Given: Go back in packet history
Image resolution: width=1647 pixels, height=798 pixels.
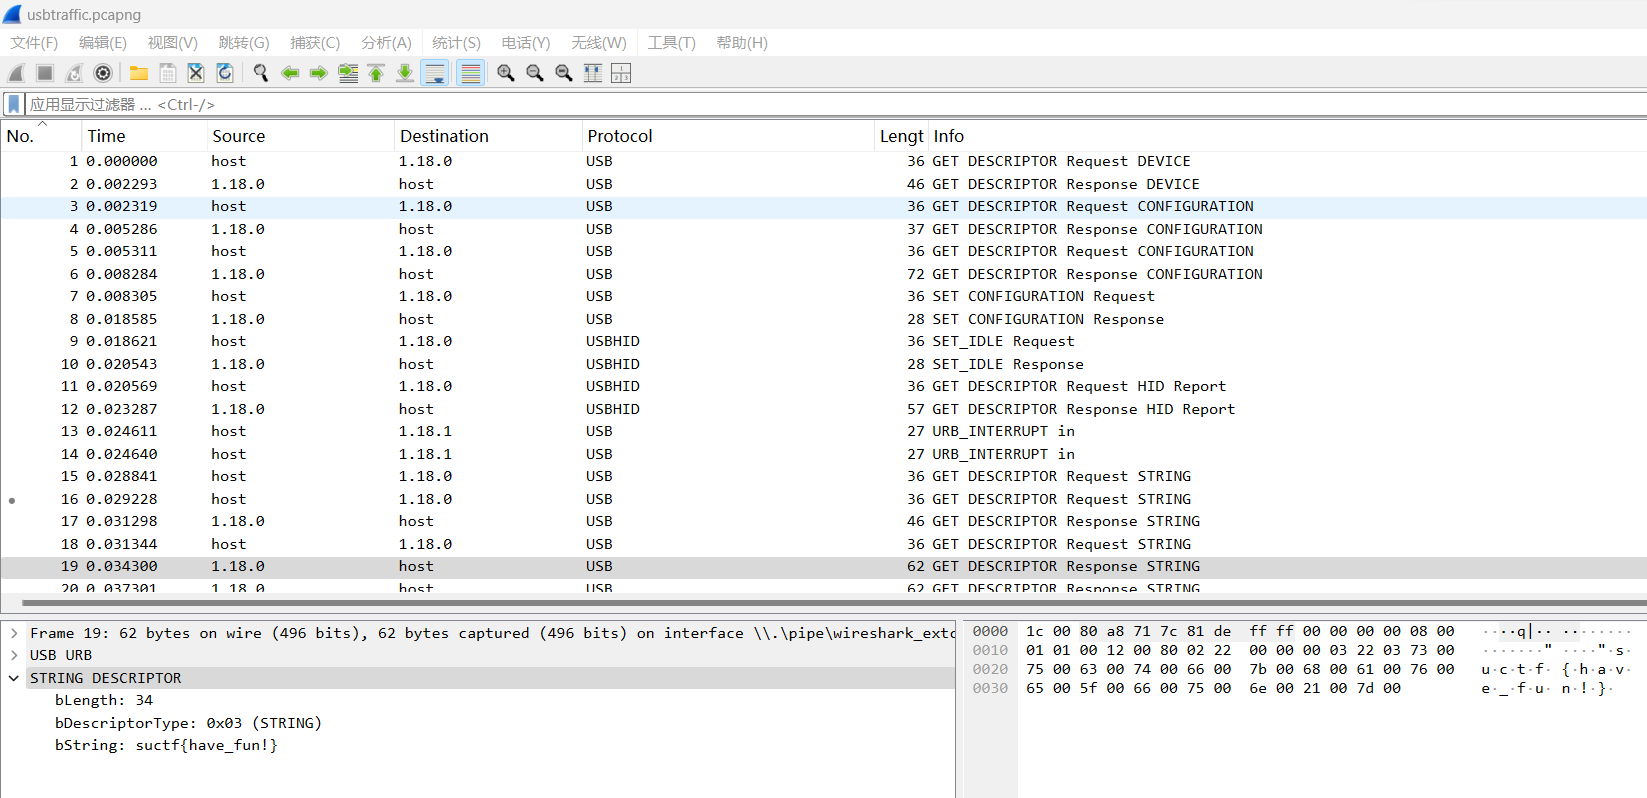Looking at the screenshot, I should pyautogui.click(x=290, y=73).
